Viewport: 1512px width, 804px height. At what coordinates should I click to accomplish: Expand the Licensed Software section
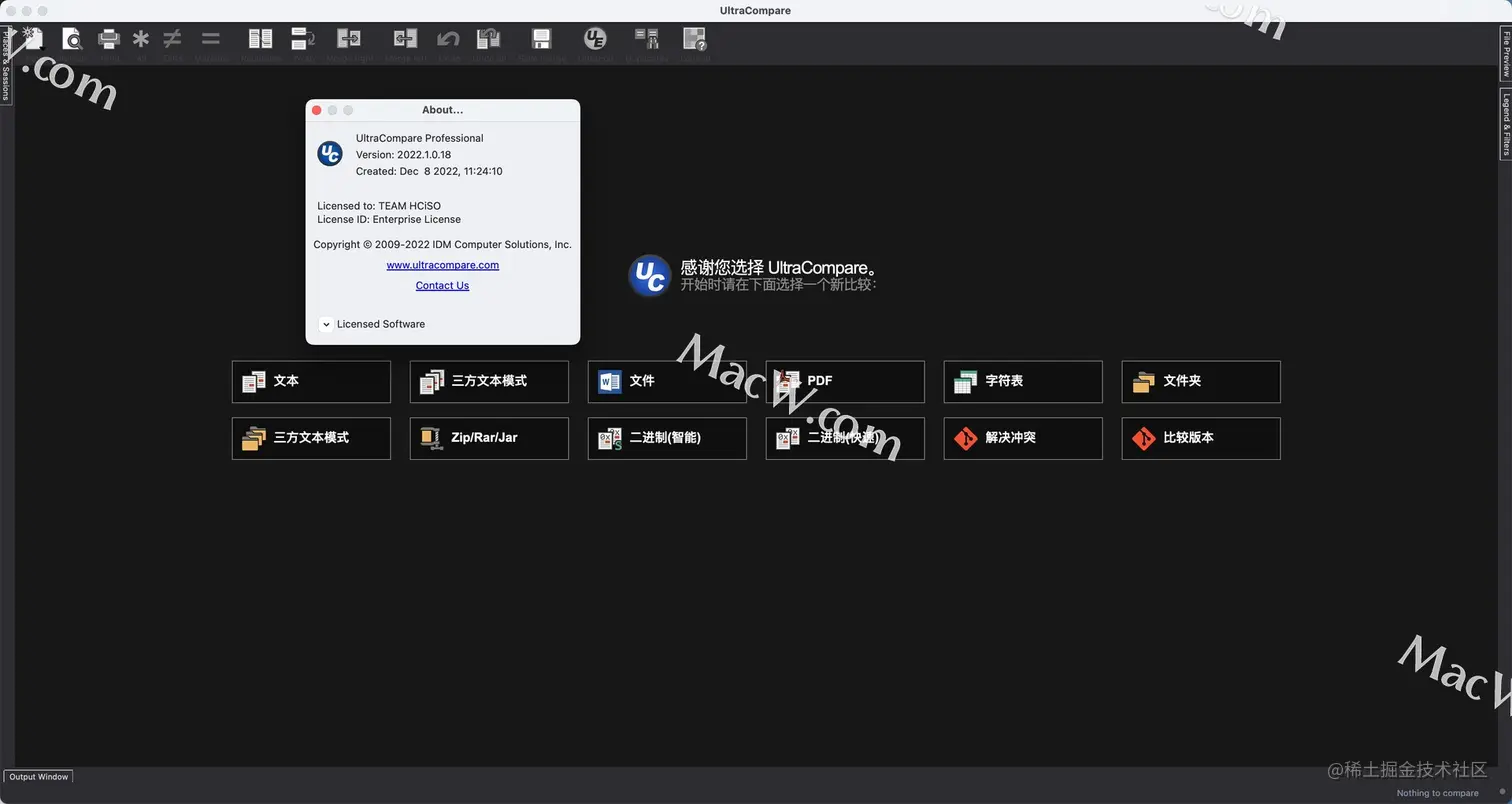(x=326, y=324)
